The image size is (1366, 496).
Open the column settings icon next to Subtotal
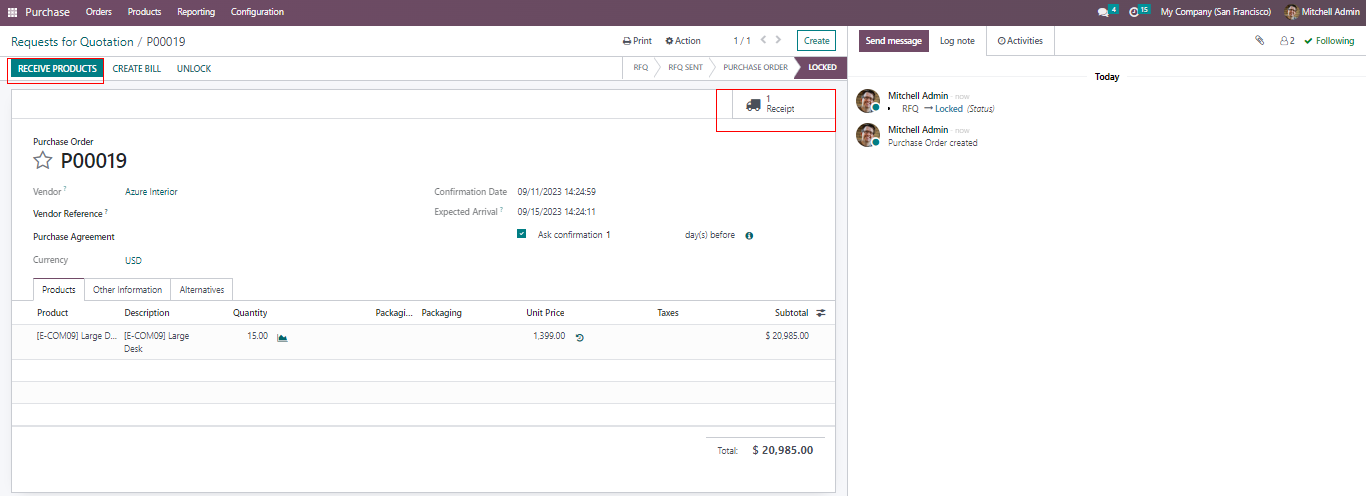pyautogui.click(x=821, y=313)
